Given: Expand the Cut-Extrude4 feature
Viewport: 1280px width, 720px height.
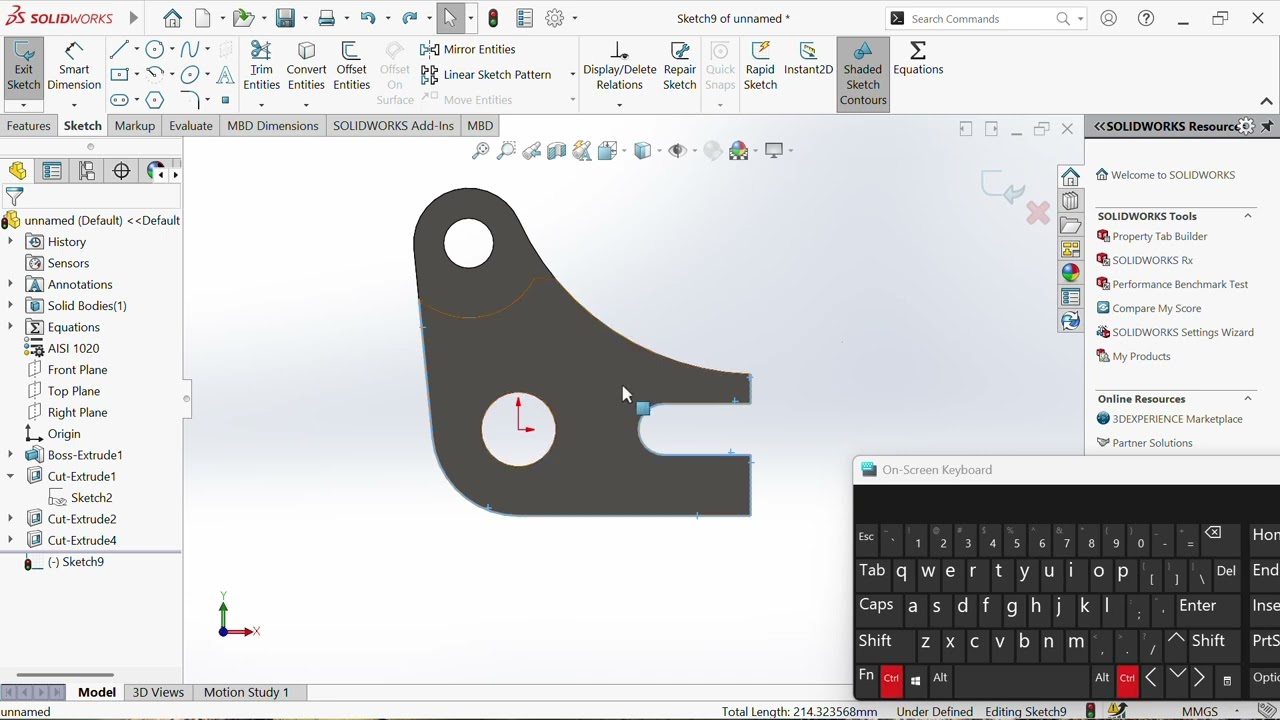Looking at the screenshot, I should point(10,541).
